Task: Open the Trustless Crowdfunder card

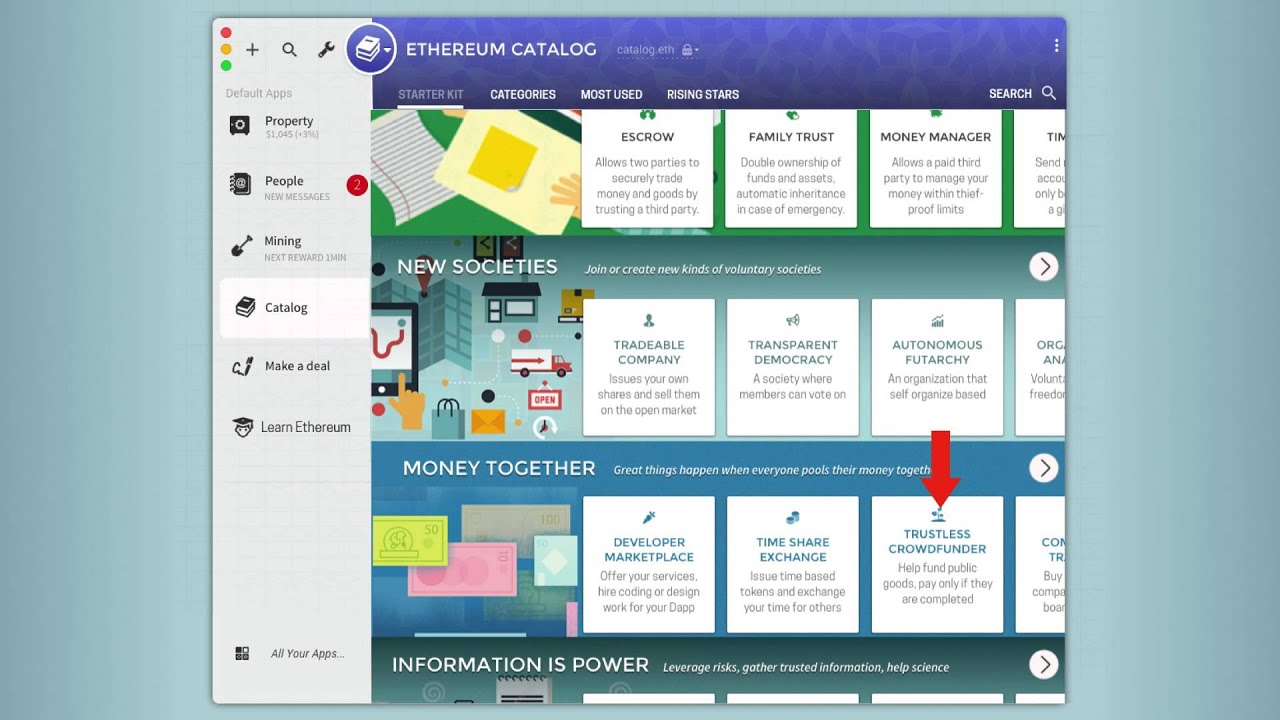Action: coord(937,565)
